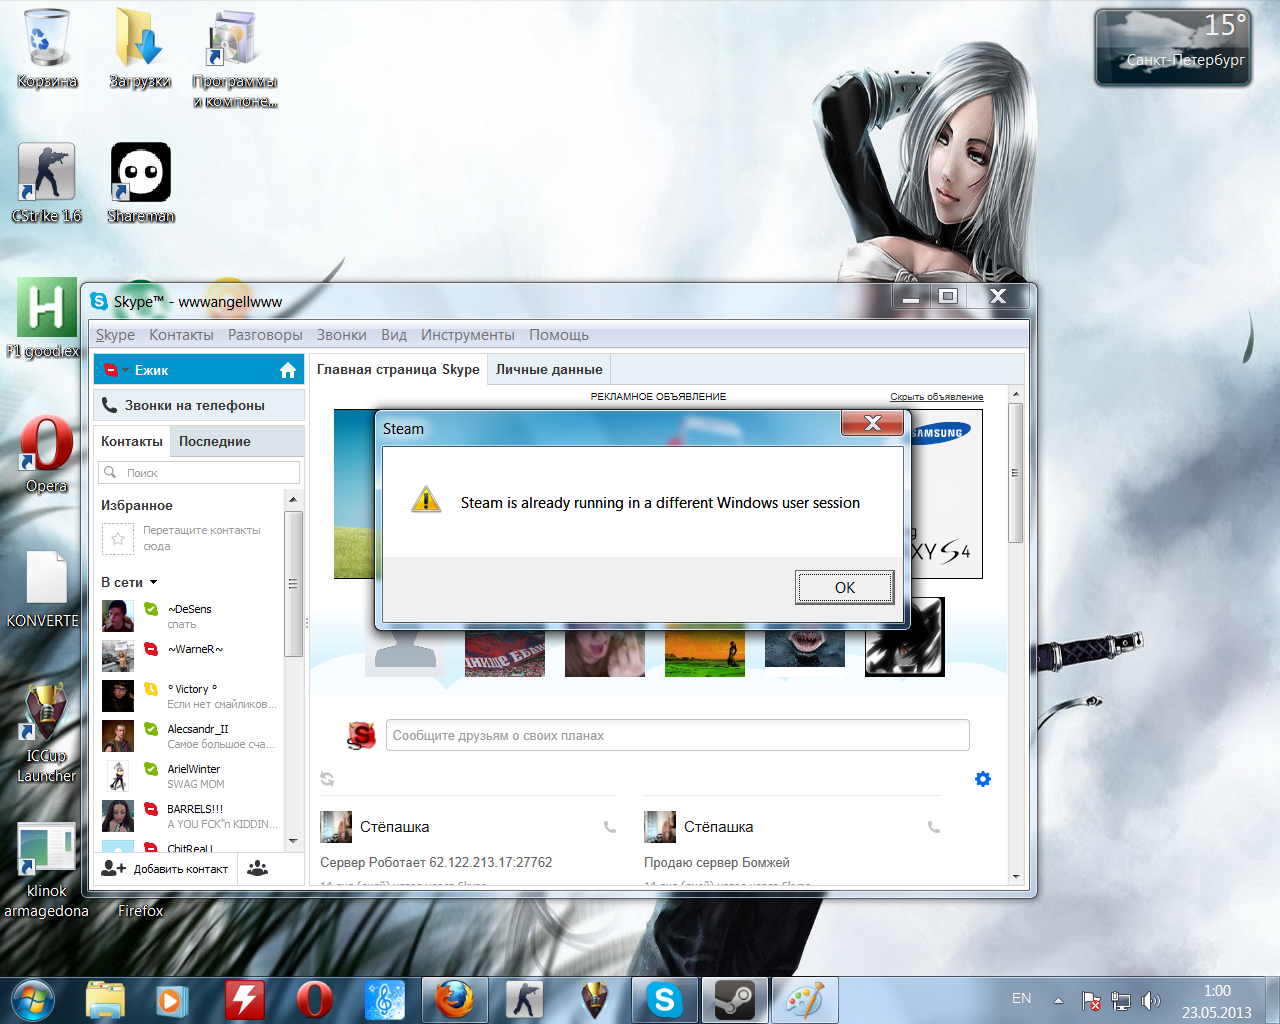Screen dimensions: 1280x1024
Task: Select contact Alecsandr_II
Action: pyautogui.click(x=190, y=736)
